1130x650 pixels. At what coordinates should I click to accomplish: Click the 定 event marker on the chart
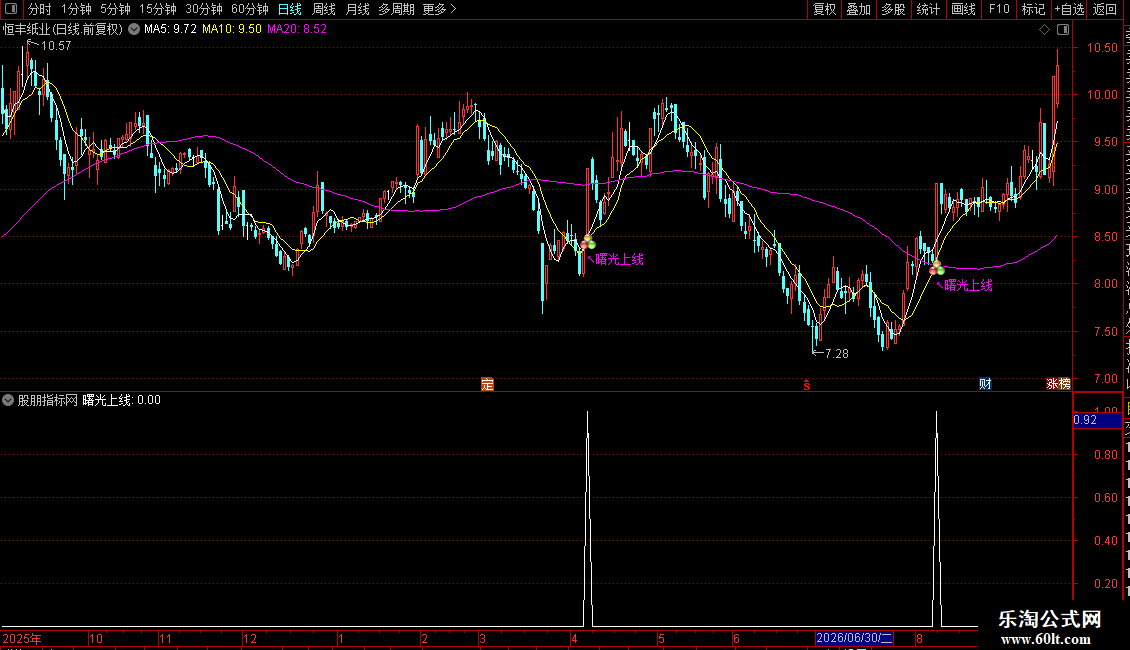point(487,384)
